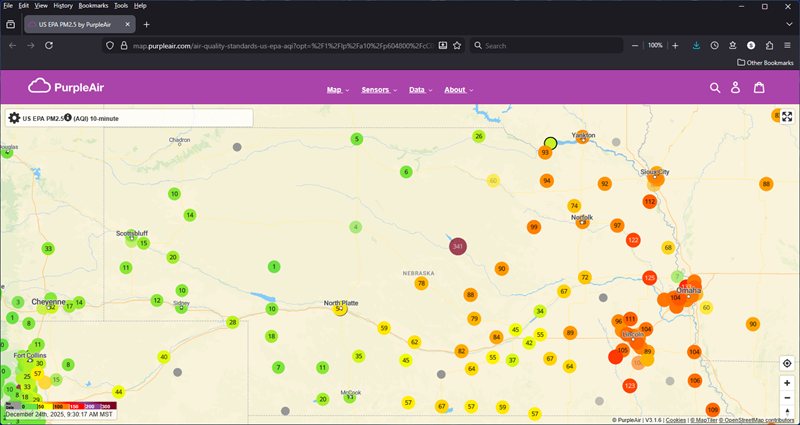Open the Firefox View icon
Screen dimensions: 800x425
pos(10,24)
